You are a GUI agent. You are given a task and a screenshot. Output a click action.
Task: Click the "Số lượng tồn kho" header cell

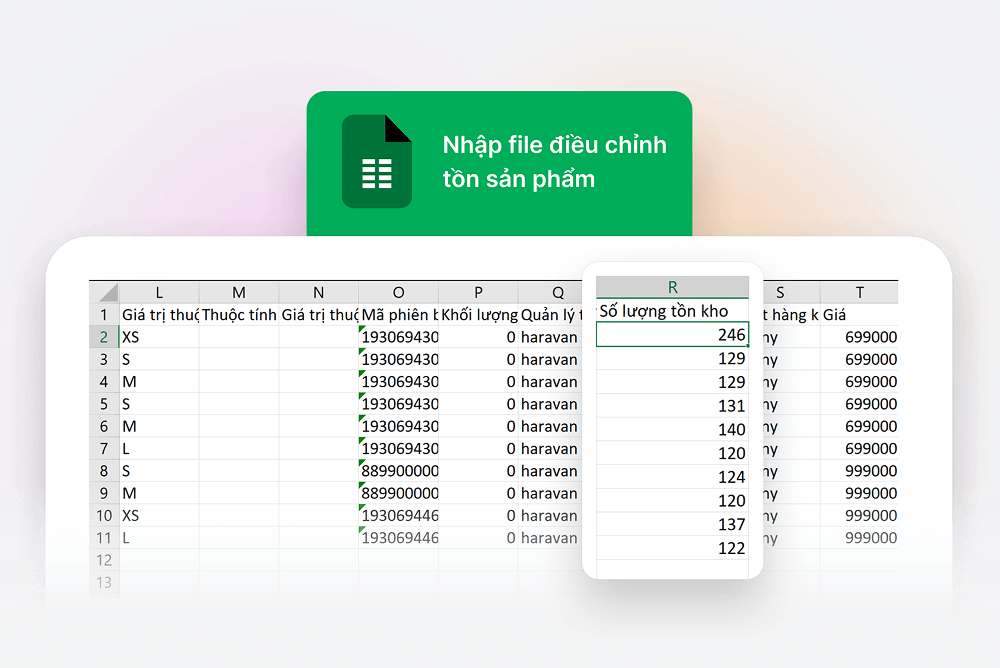pos(672,311)
